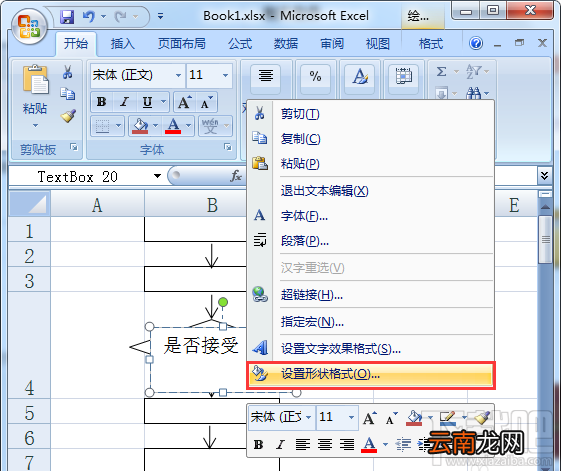Switch to the 数据 tab
This screenshot has width=561, height=471.
coord(286,44)
